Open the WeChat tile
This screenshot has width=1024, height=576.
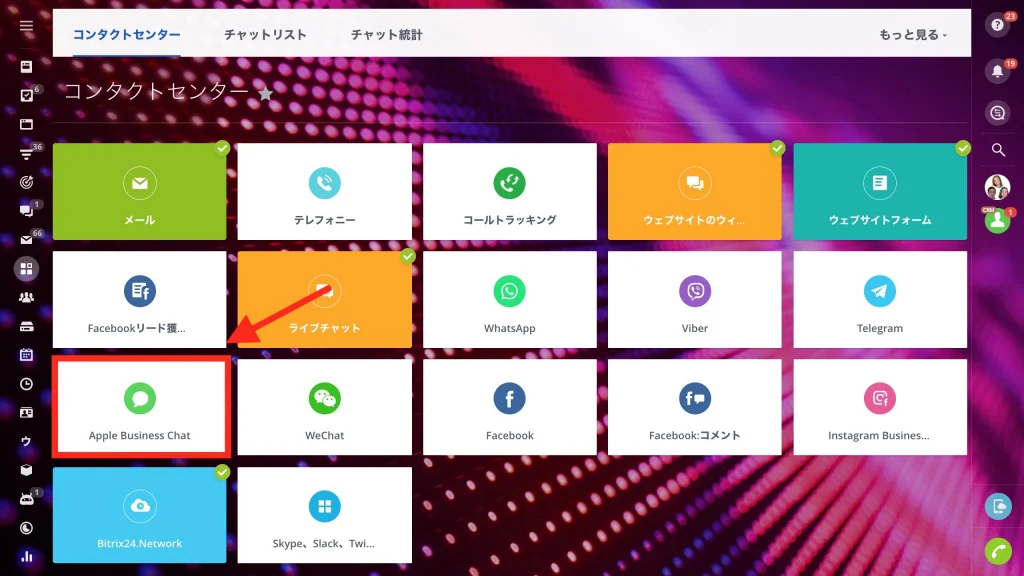tap(325, 407)
